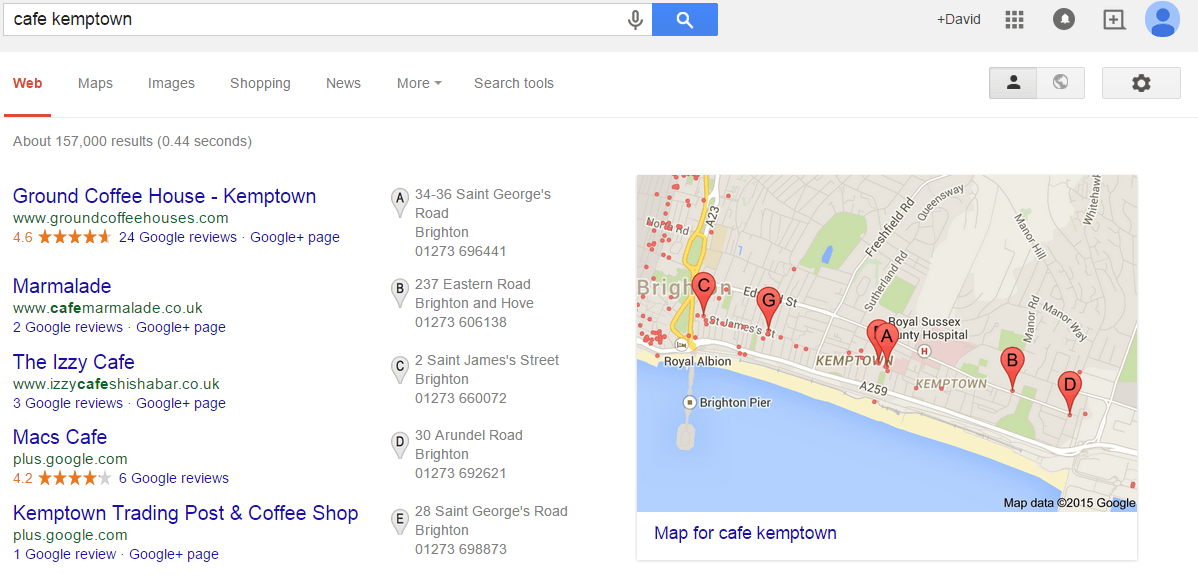Click the voice search microphone icon
1198x577 pixels.
click(635, 20)
